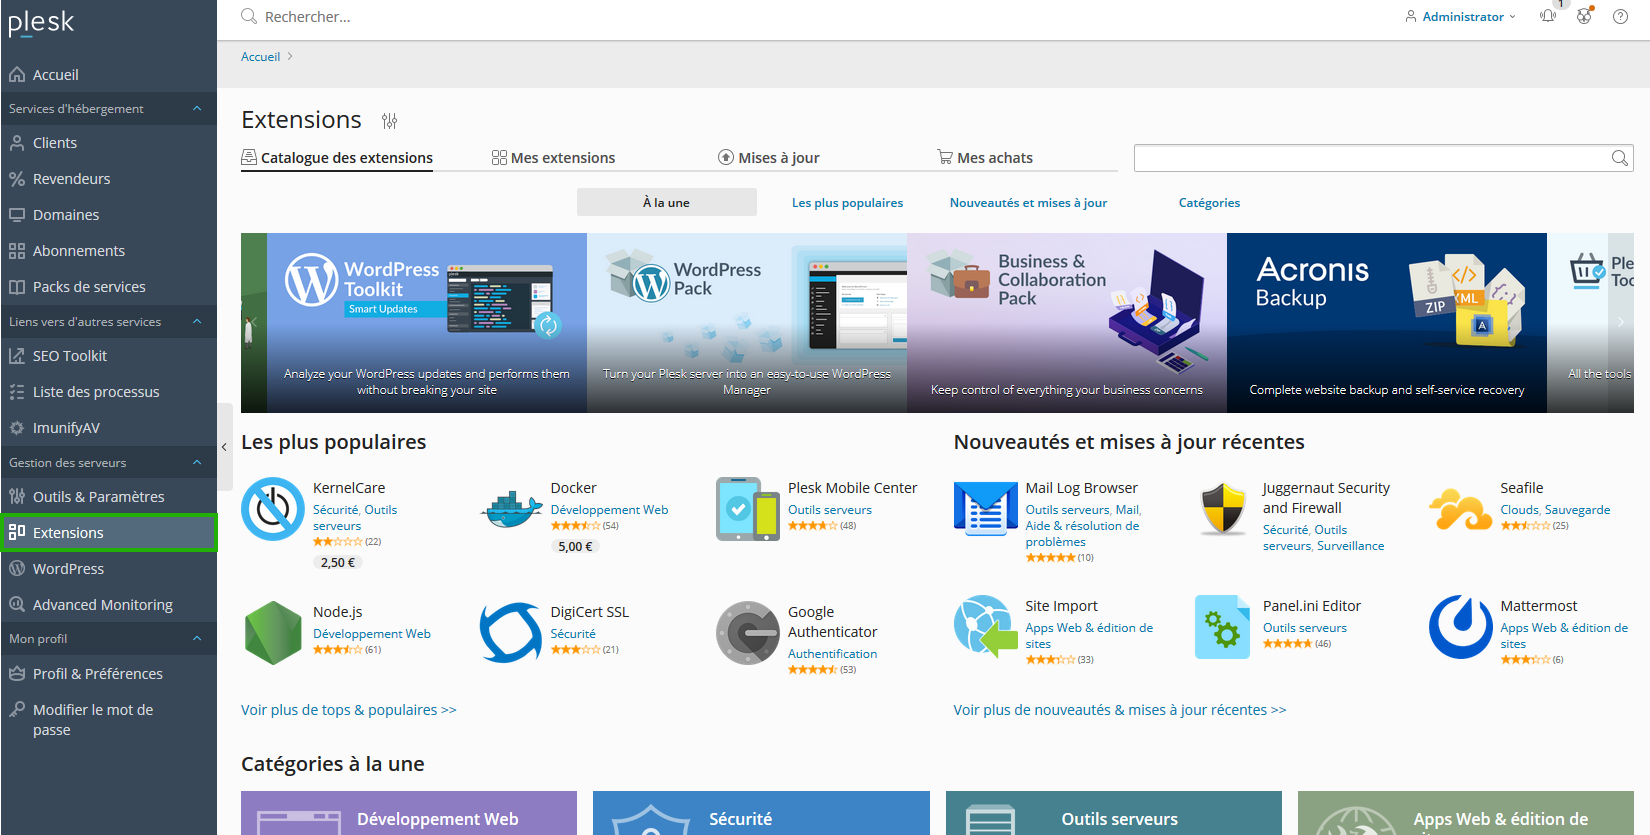This screenshot has height=835, width=1650.
Task: Open the Docker whale icon
Action: tap(511, 509)
